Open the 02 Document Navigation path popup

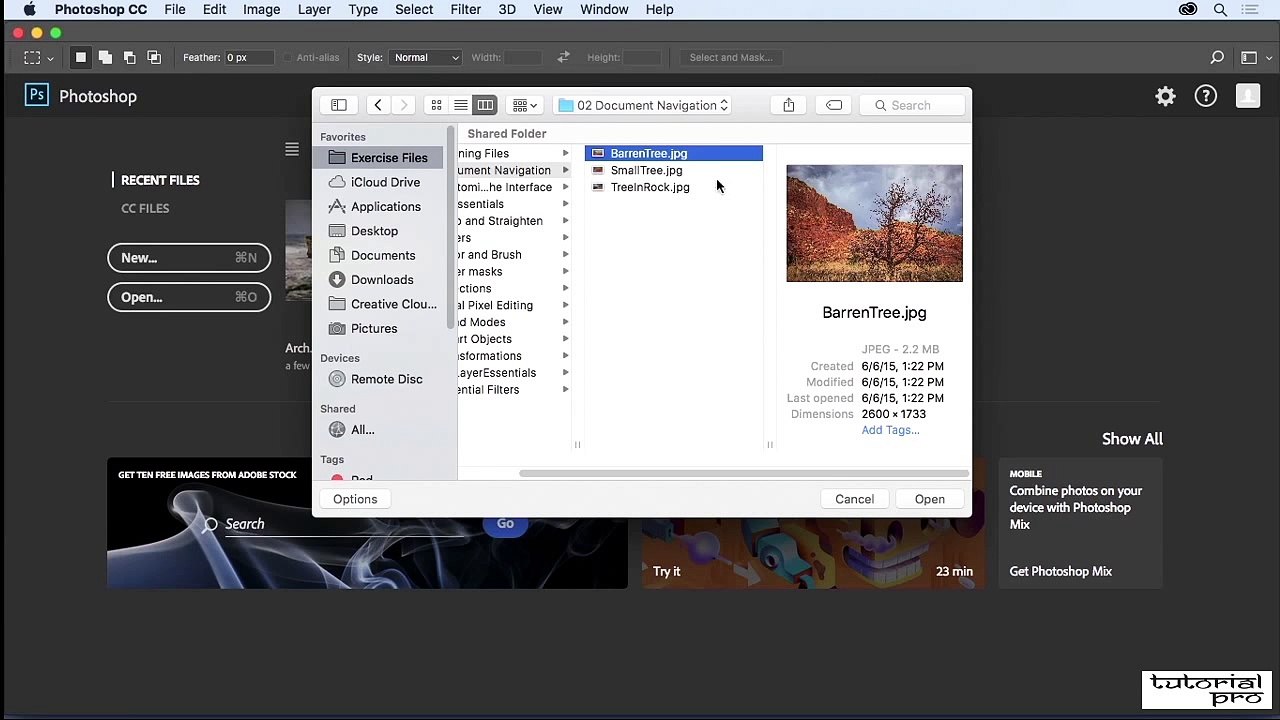click(644, 105)
